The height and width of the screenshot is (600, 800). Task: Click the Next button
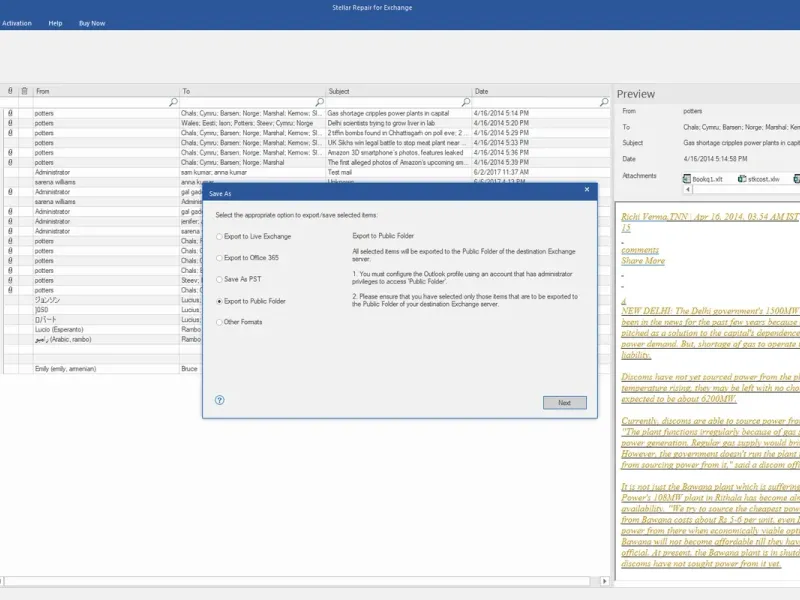(x=564, y=403)
